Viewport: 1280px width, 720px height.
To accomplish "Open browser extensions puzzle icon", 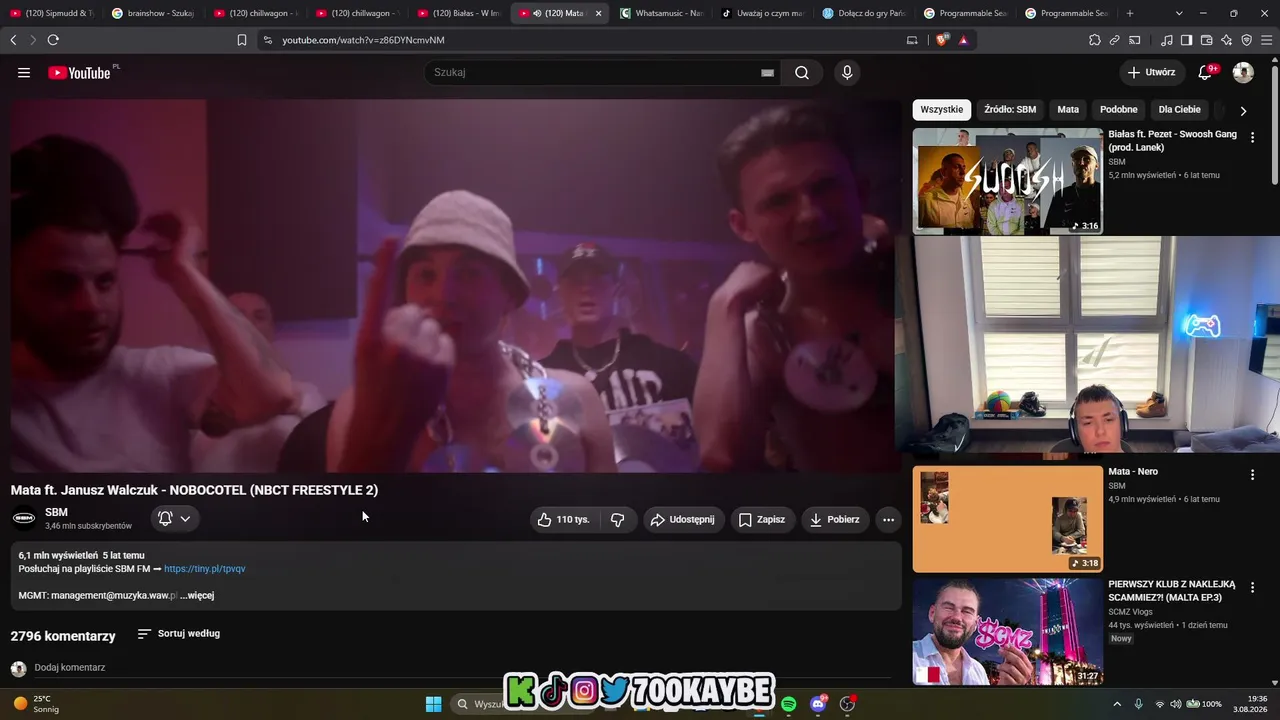I will [x=1095, y=40].
